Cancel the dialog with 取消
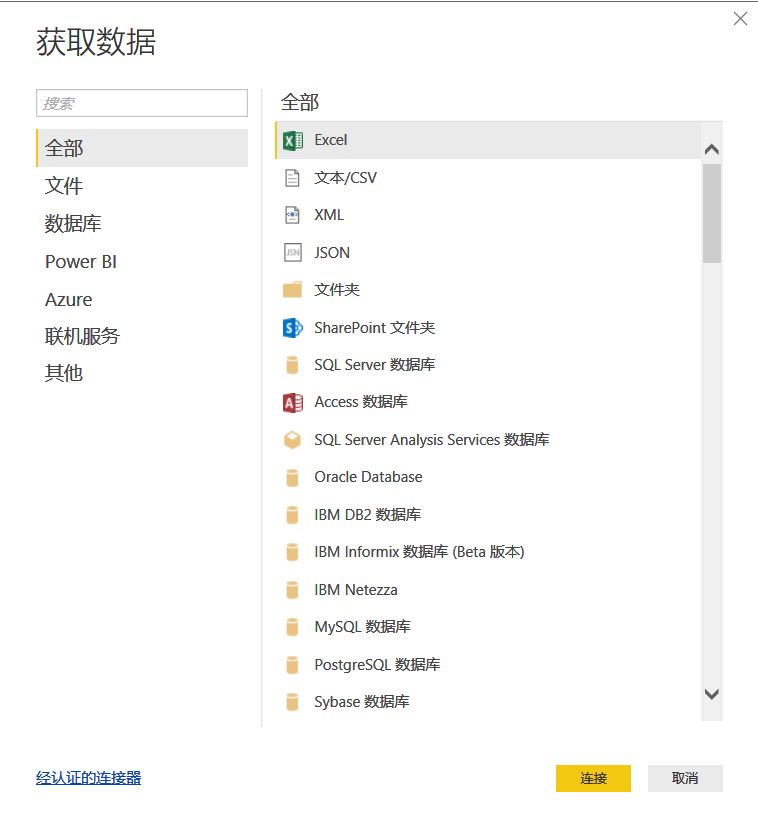 point(685,778)
